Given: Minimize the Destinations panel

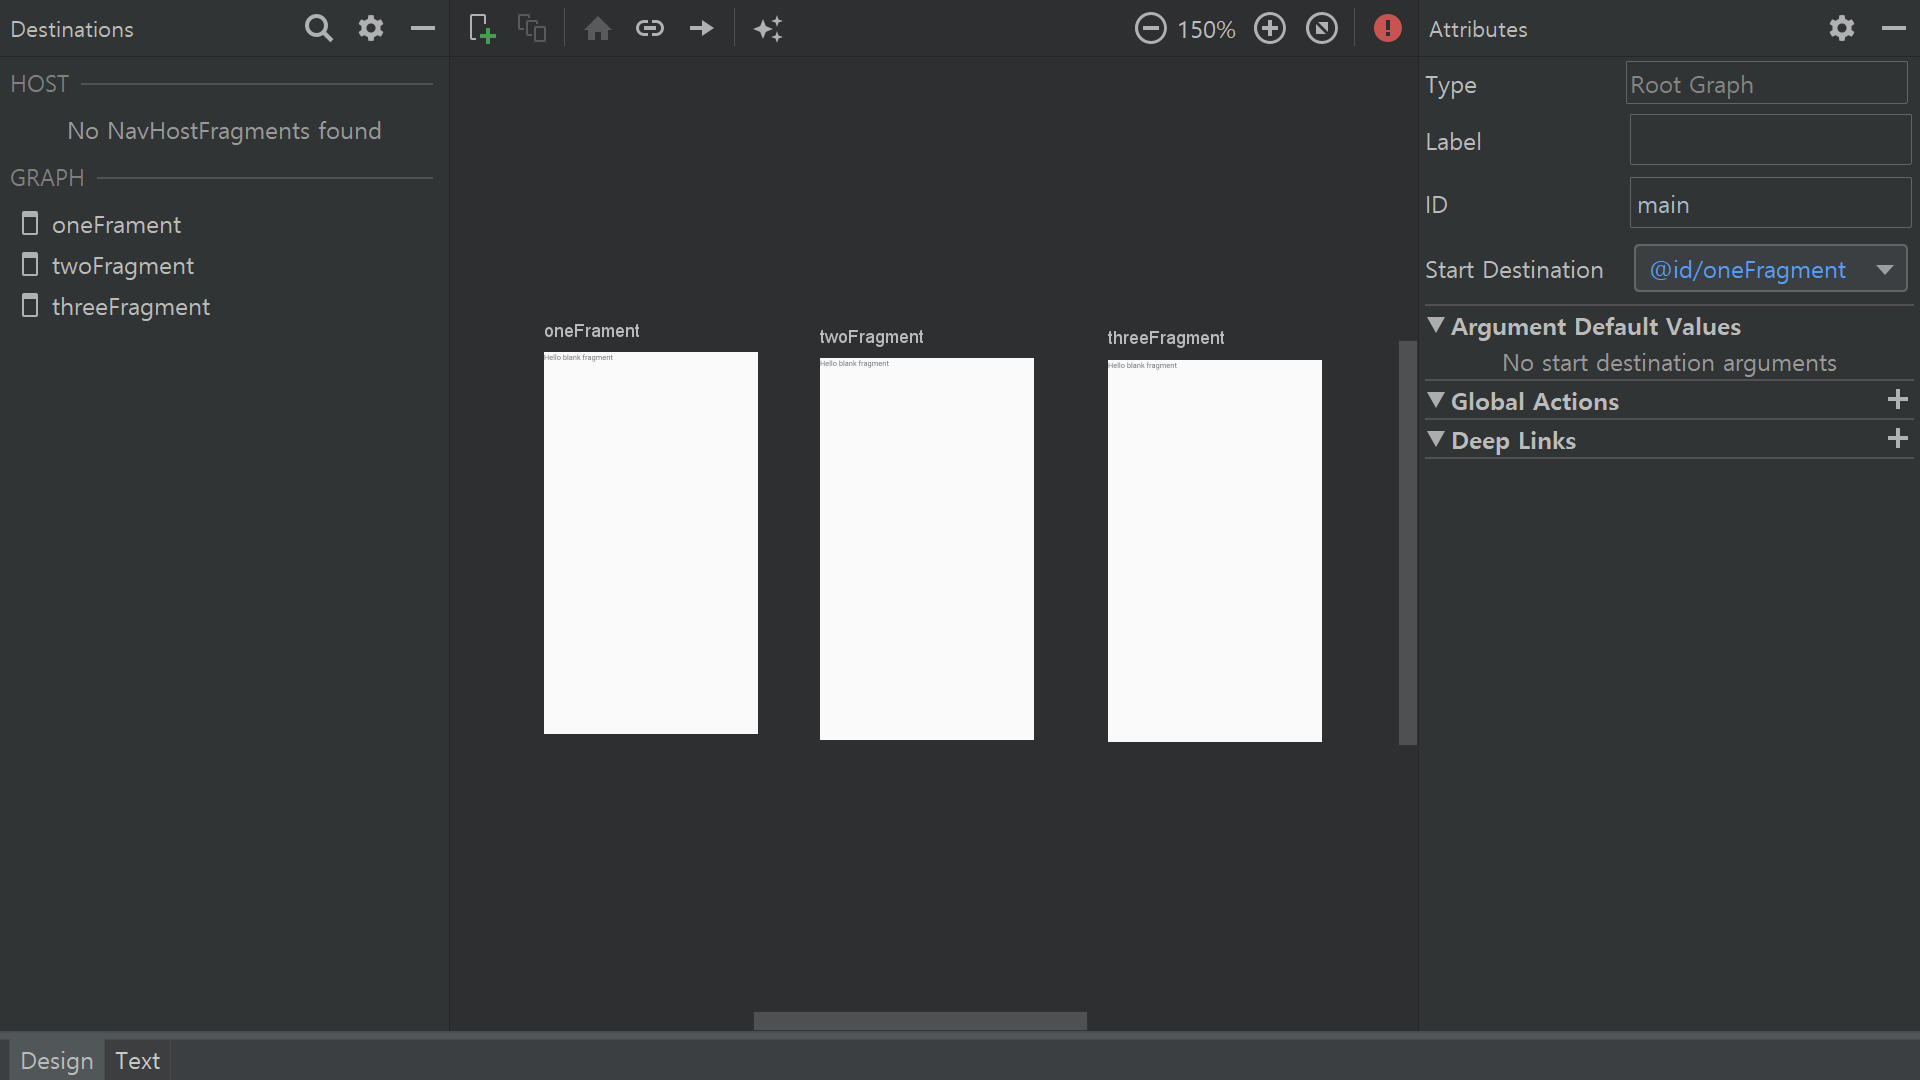Looking at the screenshot, I should pyautogui.click(x=423, y=28).
